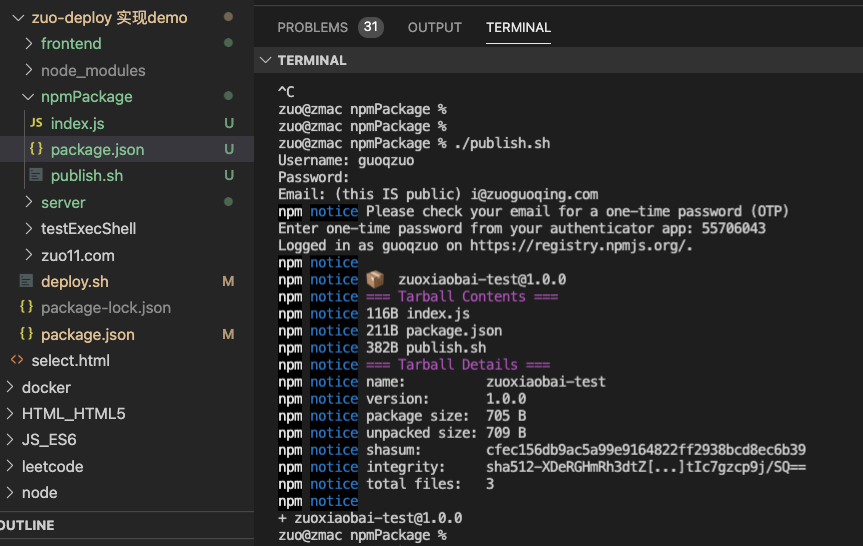Click the file icon beside publish.sh
The width and height of the screenshot is (863, 546).
(36, 175)
